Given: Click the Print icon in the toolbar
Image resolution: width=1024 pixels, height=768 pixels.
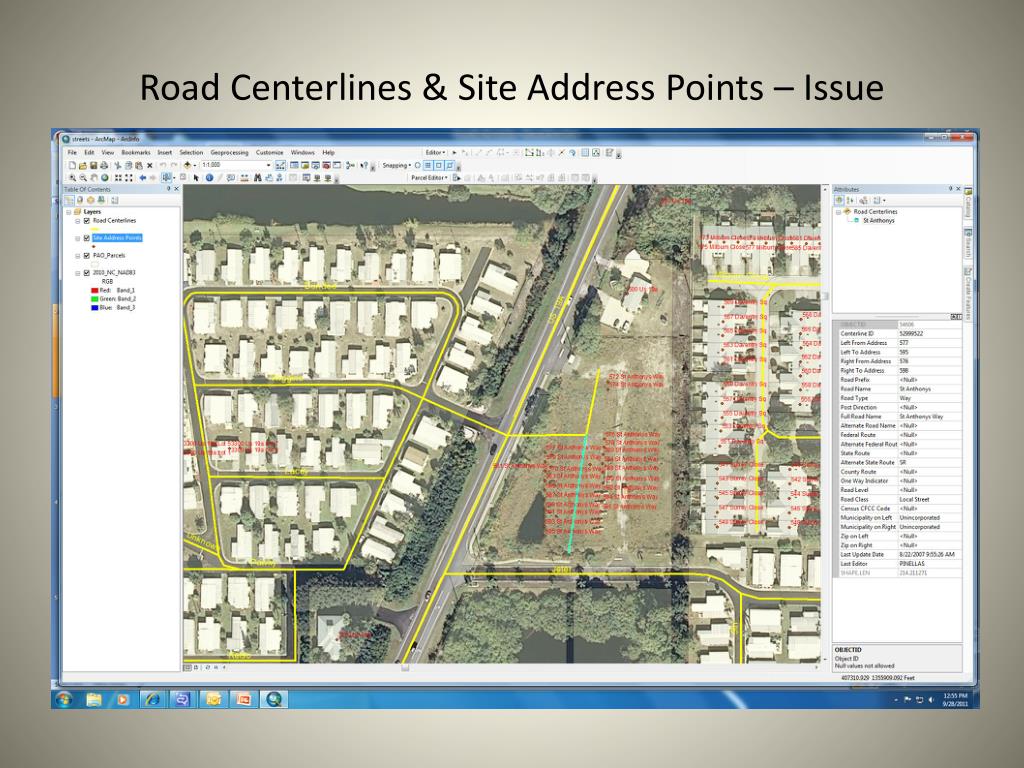Looking at the screenshot, I should (x=103, y=166).
